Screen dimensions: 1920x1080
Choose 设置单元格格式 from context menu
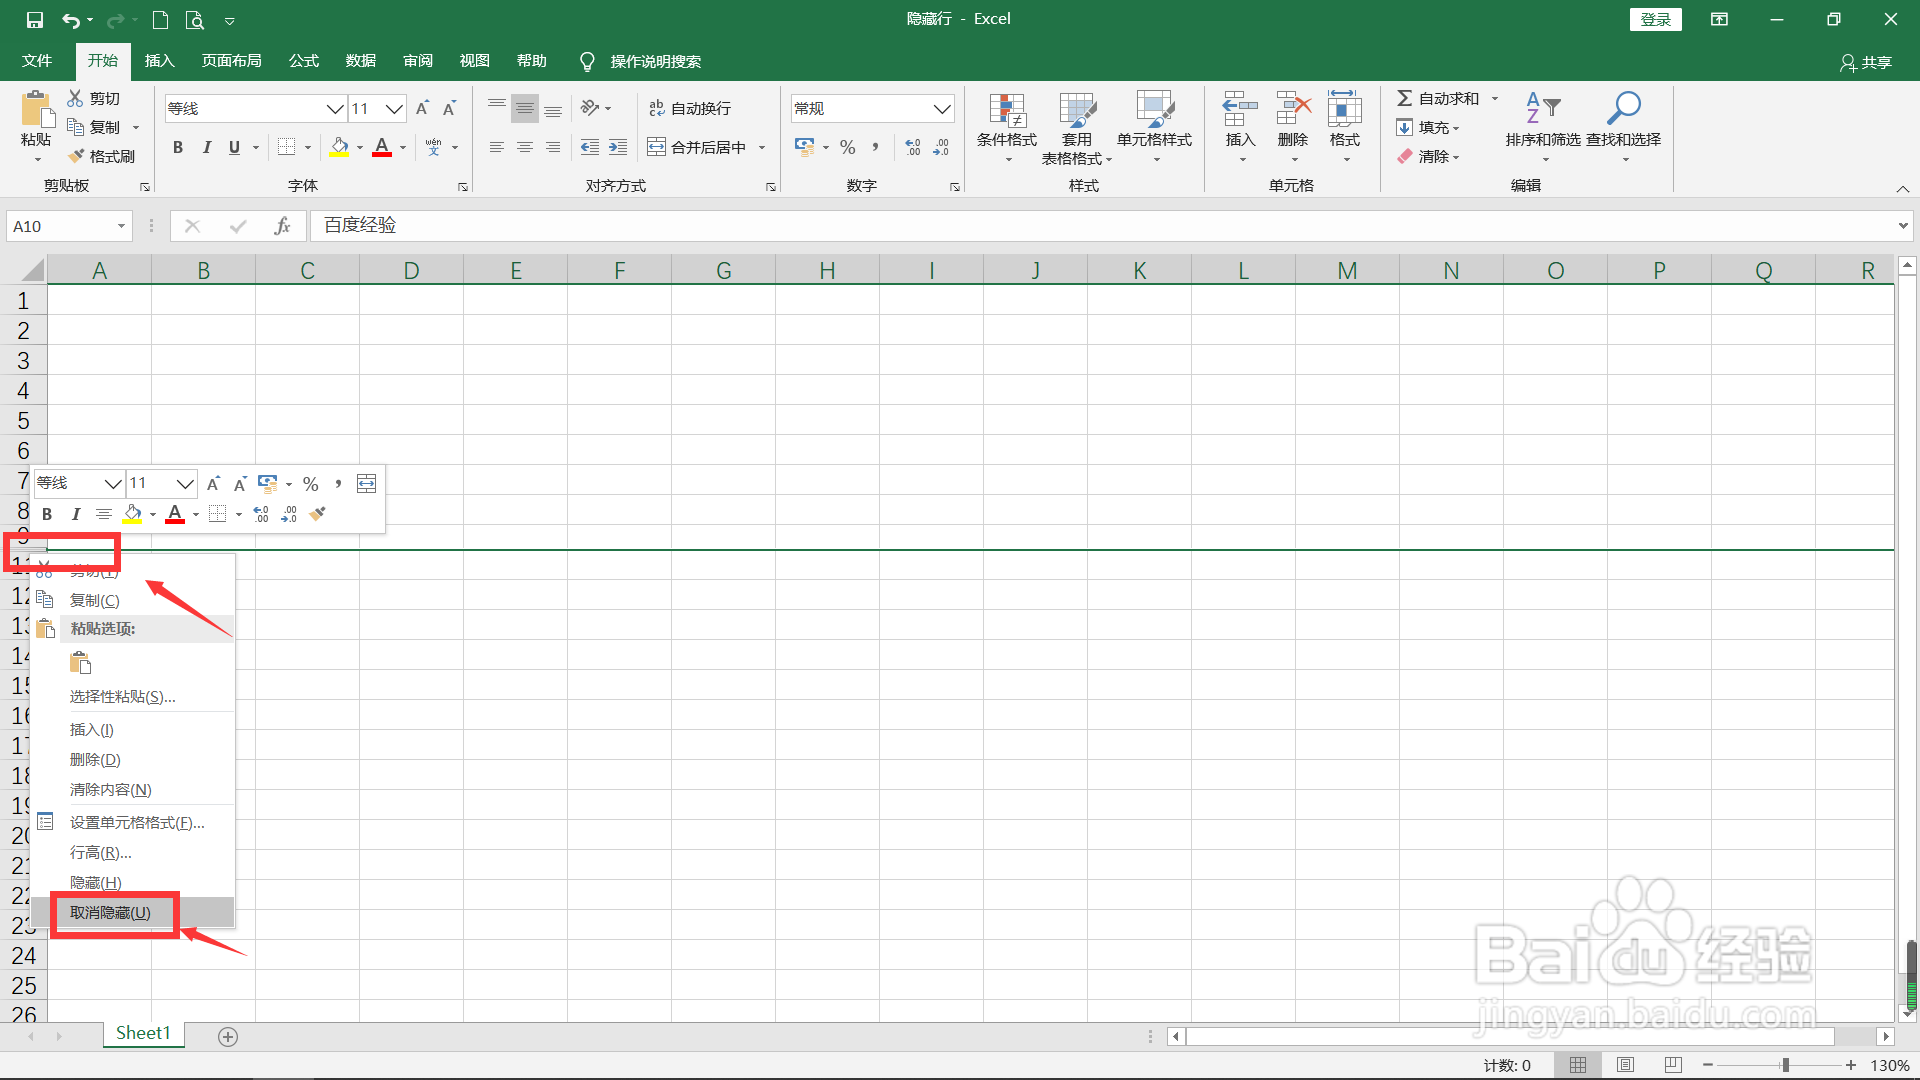pyautogui.click(x=133, y=823)
